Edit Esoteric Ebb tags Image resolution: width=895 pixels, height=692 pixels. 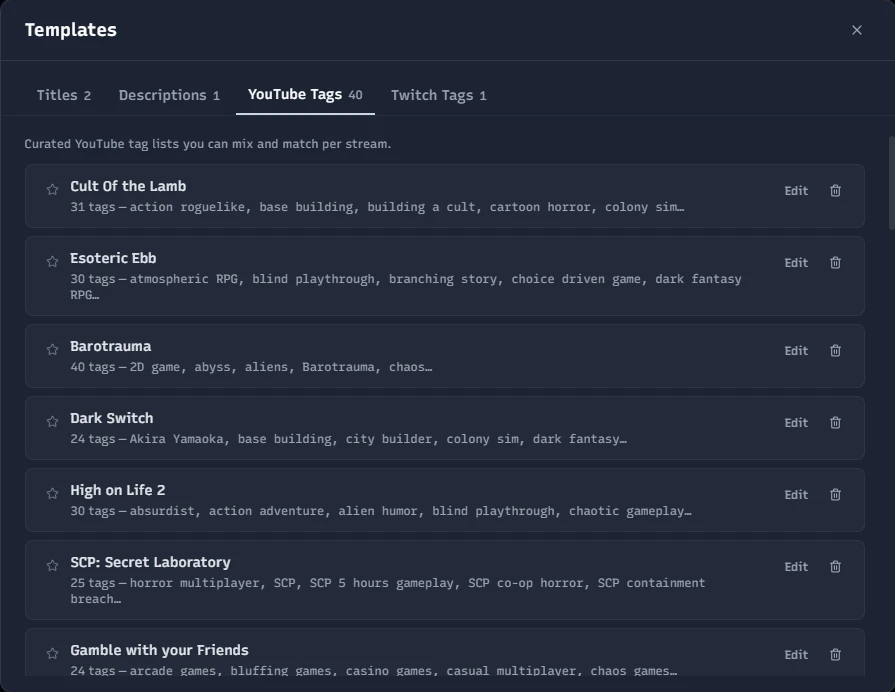[796, 263]
